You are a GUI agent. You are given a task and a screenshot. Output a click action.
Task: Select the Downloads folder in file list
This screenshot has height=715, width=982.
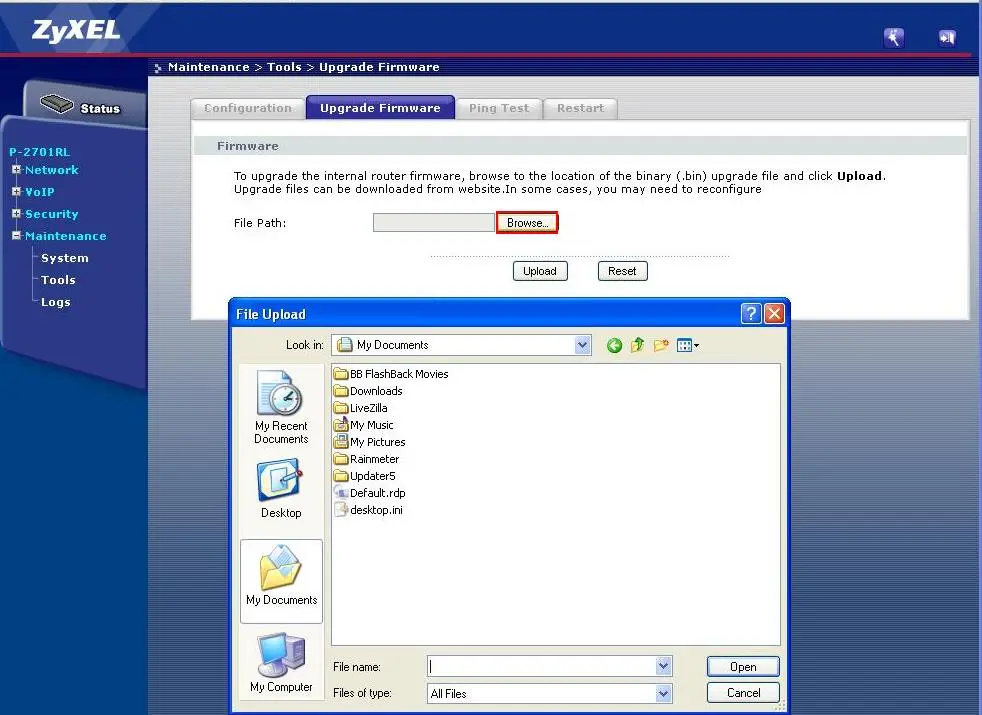375,391
